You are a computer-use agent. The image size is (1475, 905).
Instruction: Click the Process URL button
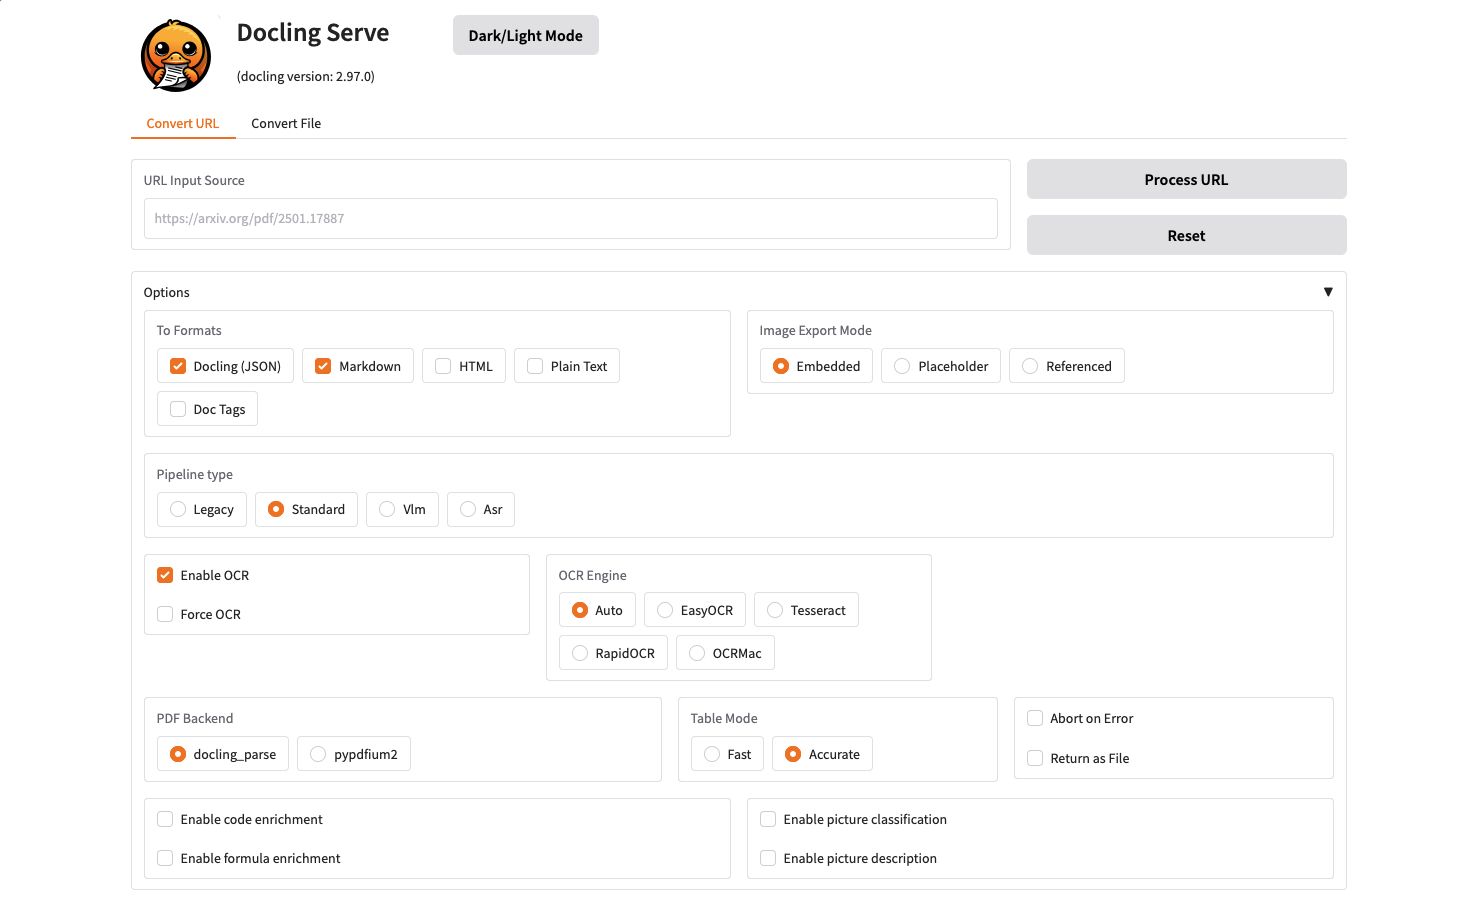click(x=1186, y=179)
